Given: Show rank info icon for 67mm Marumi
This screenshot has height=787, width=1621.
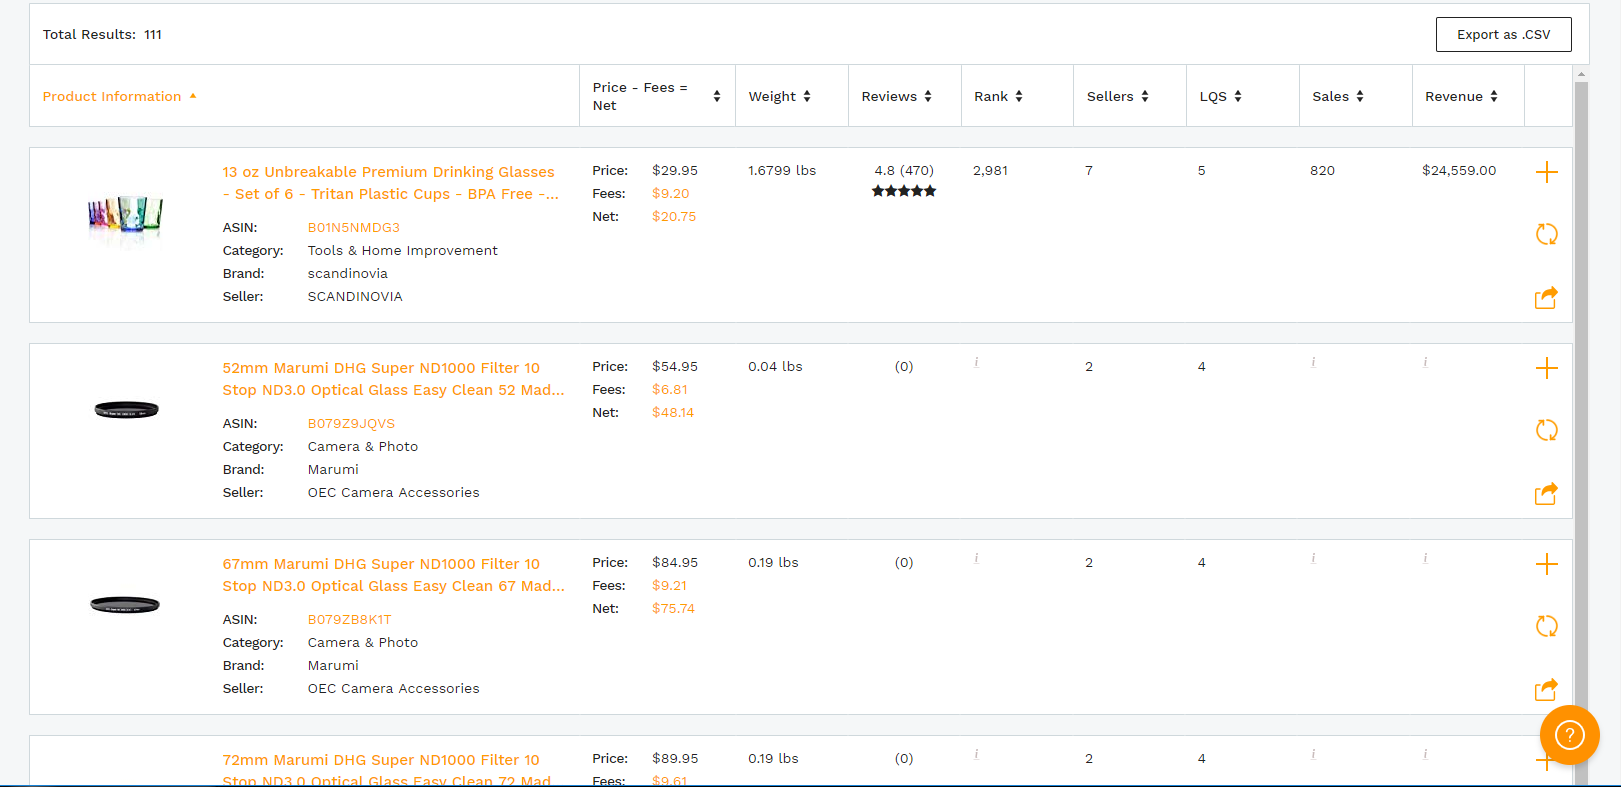Looking at the screenshot, I should tap(976, 558).
